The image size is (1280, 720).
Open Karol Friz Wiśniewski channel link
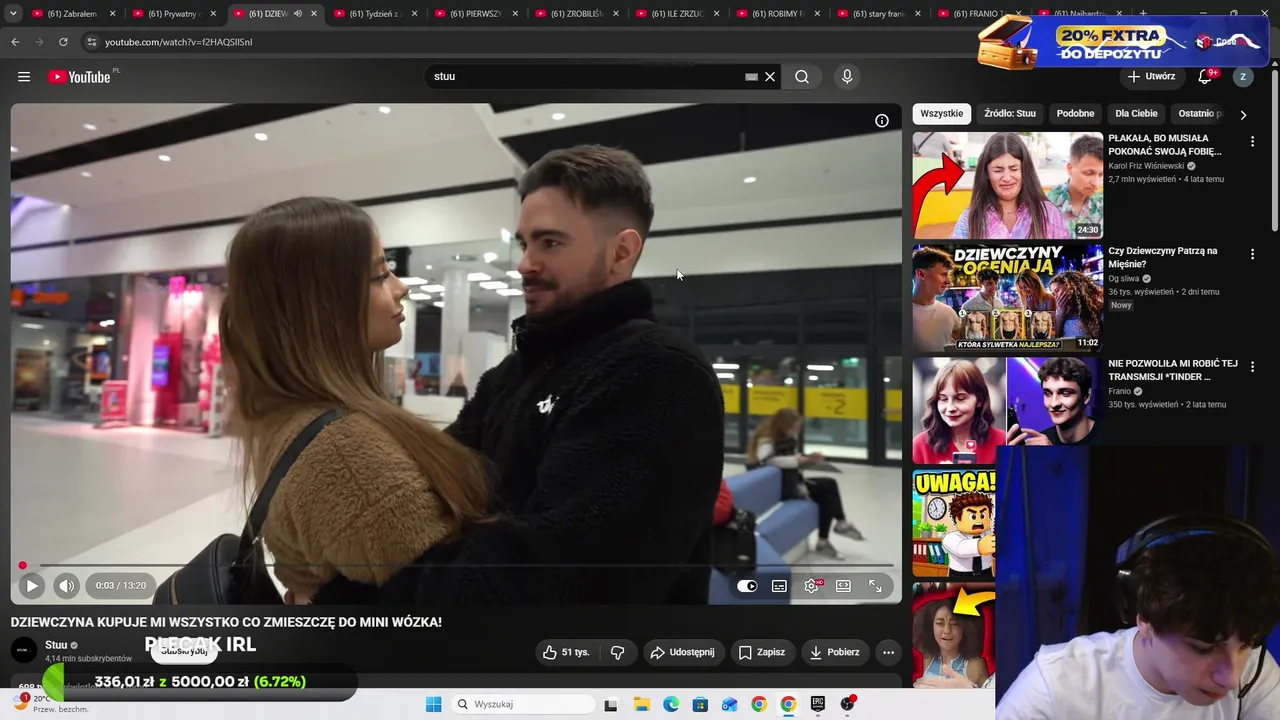click(1146, 166)
